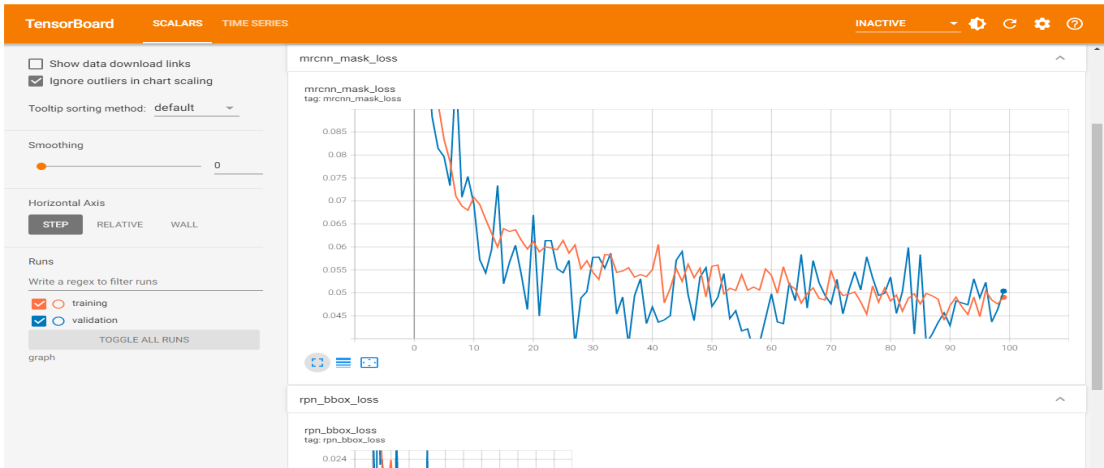Click the TensorBoard logo

(69, 23)
